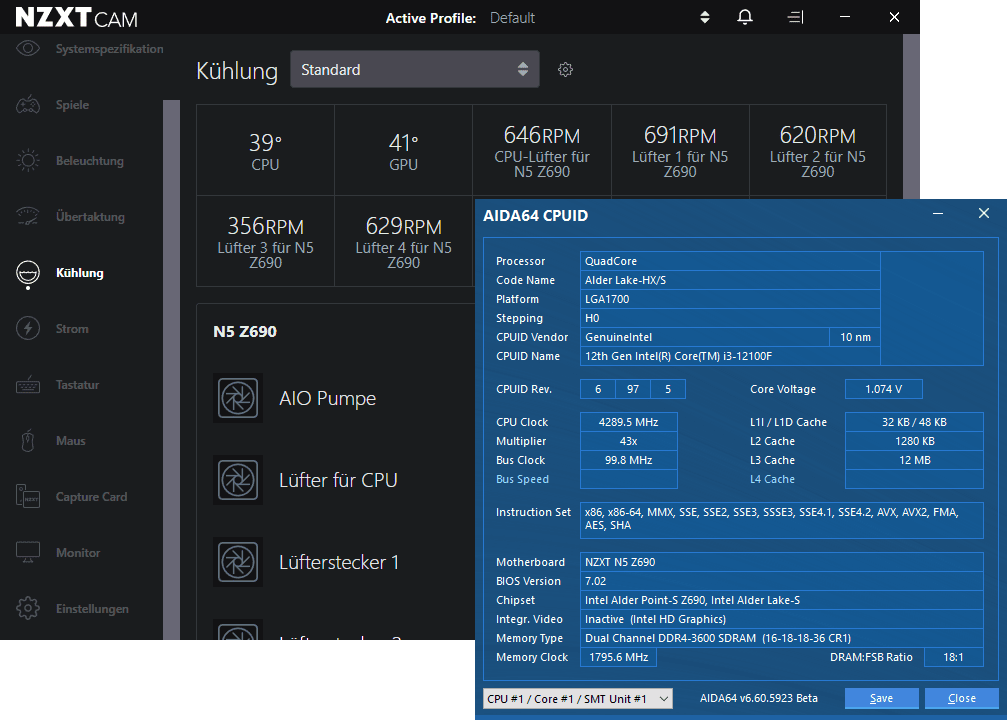Screen dimensions: 1007x720
Task: Click the Lüfterstecker 1 fan icon
Action: 238,562
